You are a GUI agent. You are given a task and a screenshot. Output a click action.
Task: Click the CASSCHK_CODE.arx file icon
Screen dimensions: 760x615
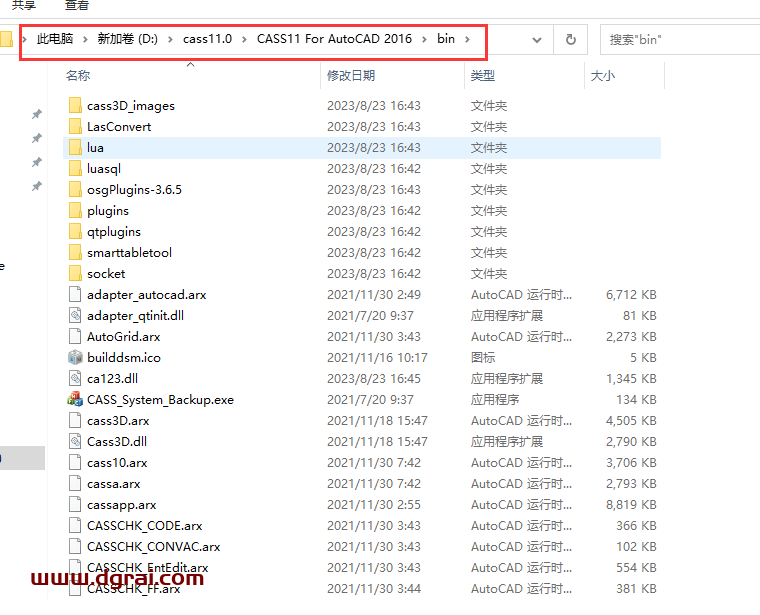point(75,525)
